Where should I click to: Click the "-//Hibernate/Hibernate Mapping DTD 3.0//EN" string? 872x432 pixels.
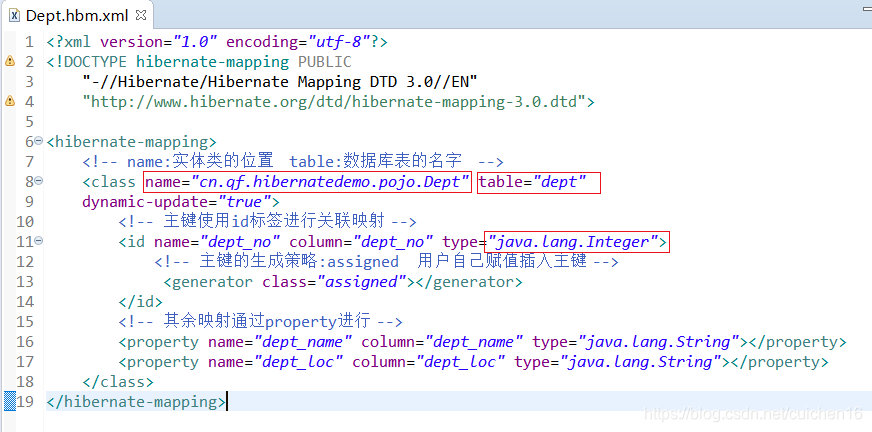280,82
